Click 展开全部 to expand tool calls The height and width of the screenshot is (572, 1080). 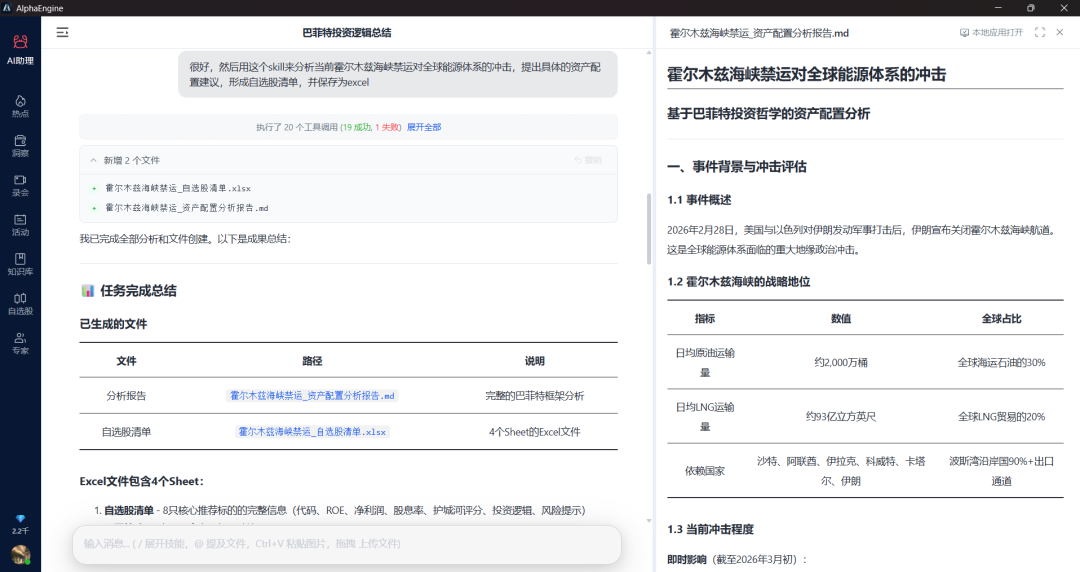424,127
